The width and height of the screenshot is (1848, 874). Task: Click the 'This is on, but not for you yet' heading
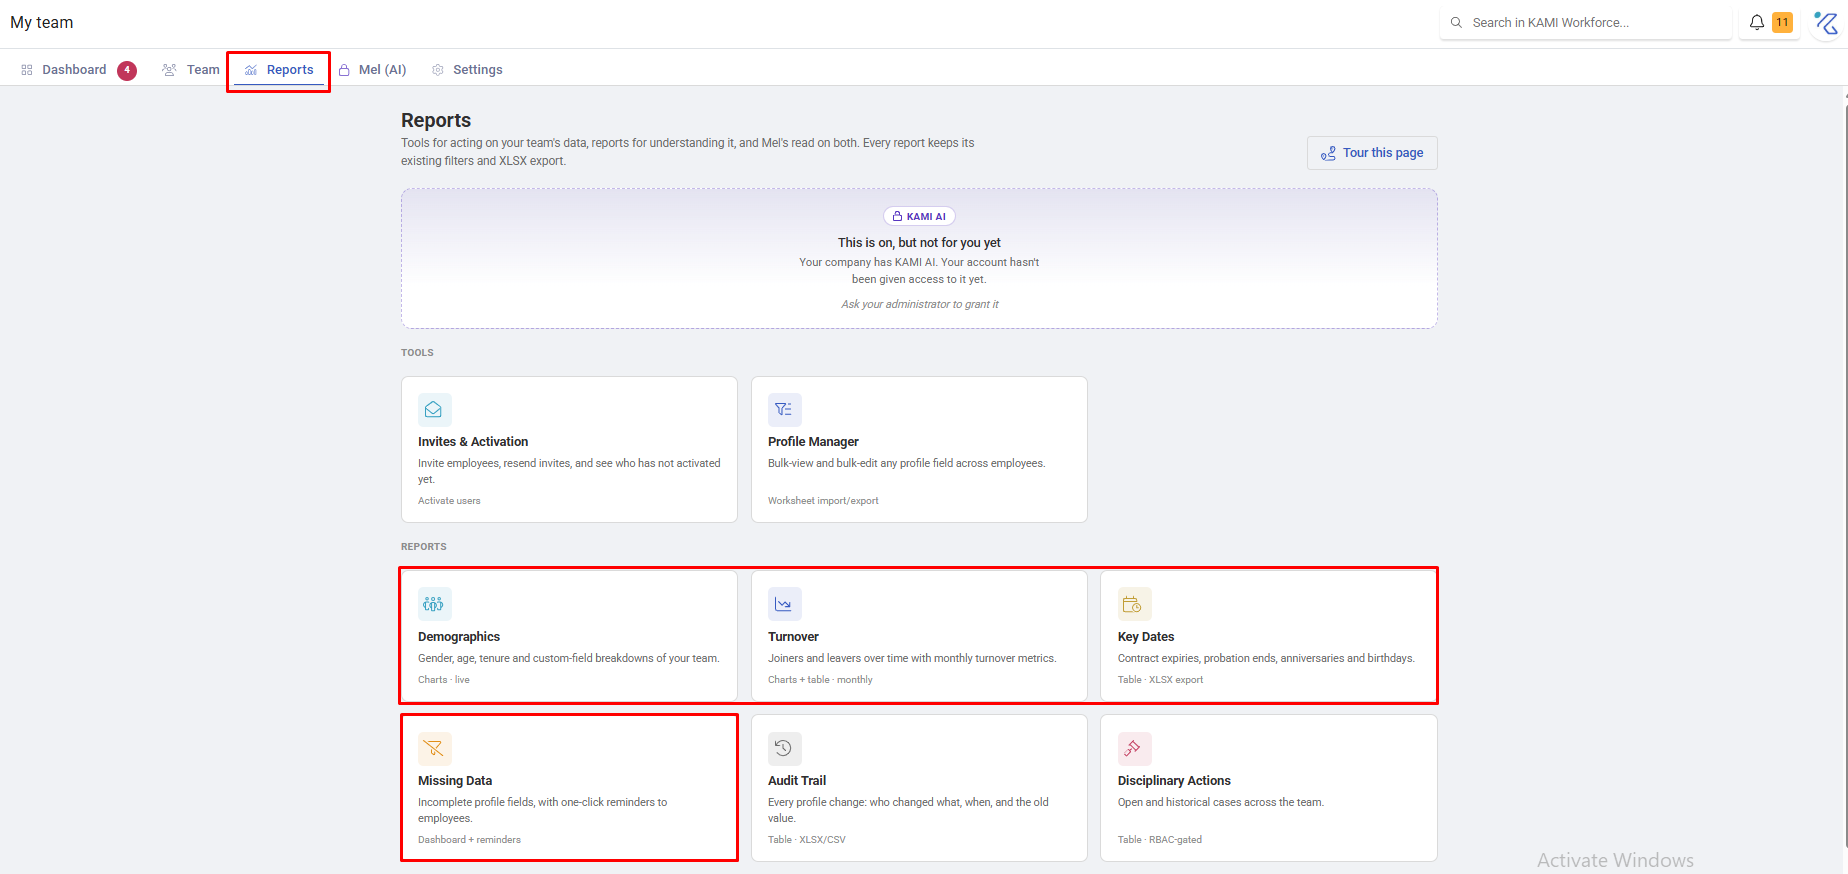coord(919,243)
